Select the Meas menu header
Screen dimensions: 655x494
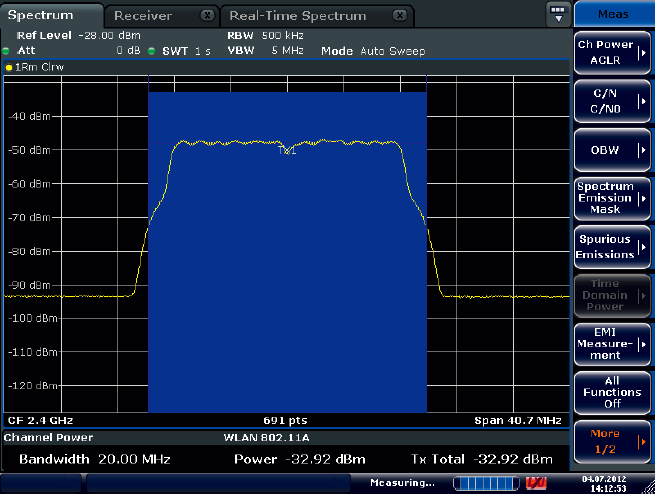613,14
